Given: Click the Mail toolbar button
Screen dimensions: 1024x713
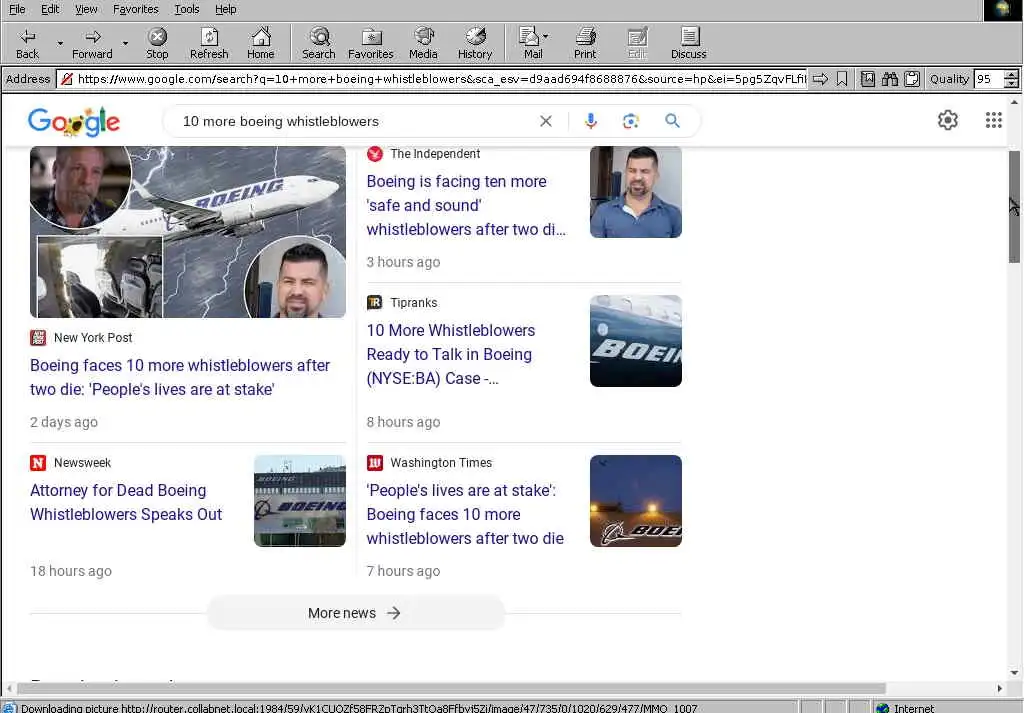Looking at the screenshot, I should pos(532,44).
